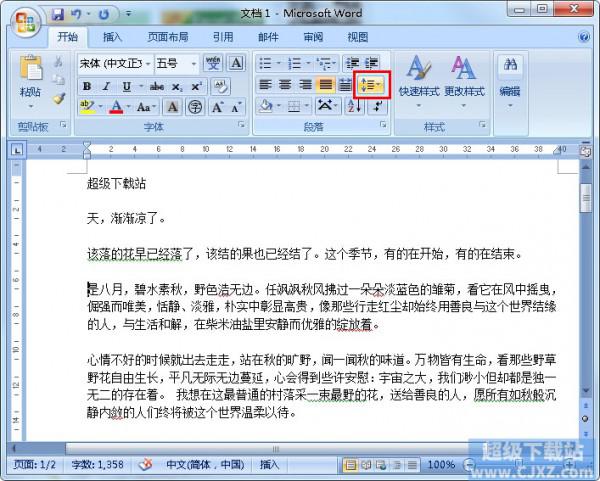The image size is (600, 481).
Task: Switch to the 引用 tab
Action: pyautogui.click(x=223, y=37)
